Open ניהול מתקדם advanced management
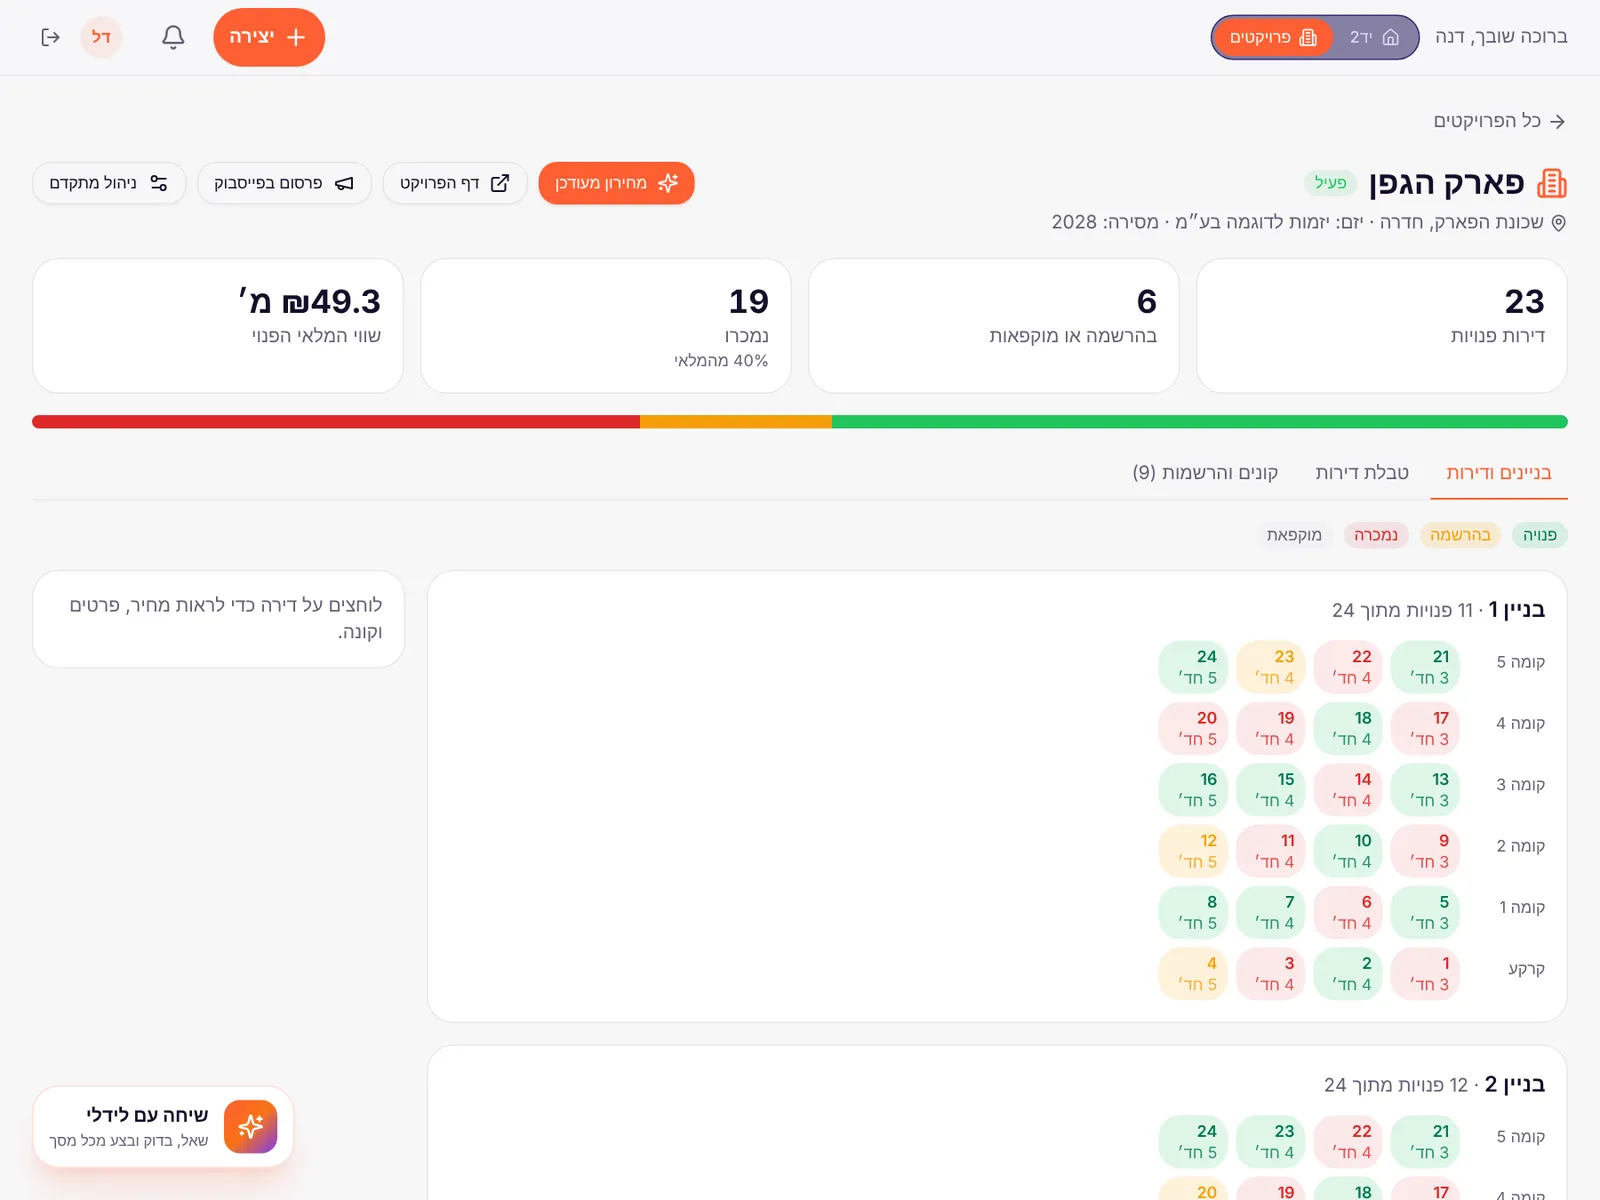1600x1200 pixels. pyautogui.click(x=109, y=183)
